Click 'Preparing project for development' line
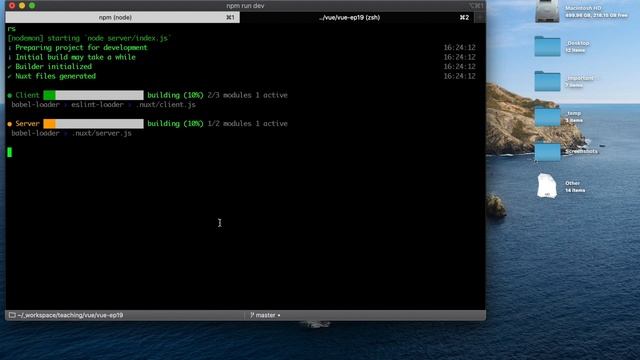 [81, 47]
